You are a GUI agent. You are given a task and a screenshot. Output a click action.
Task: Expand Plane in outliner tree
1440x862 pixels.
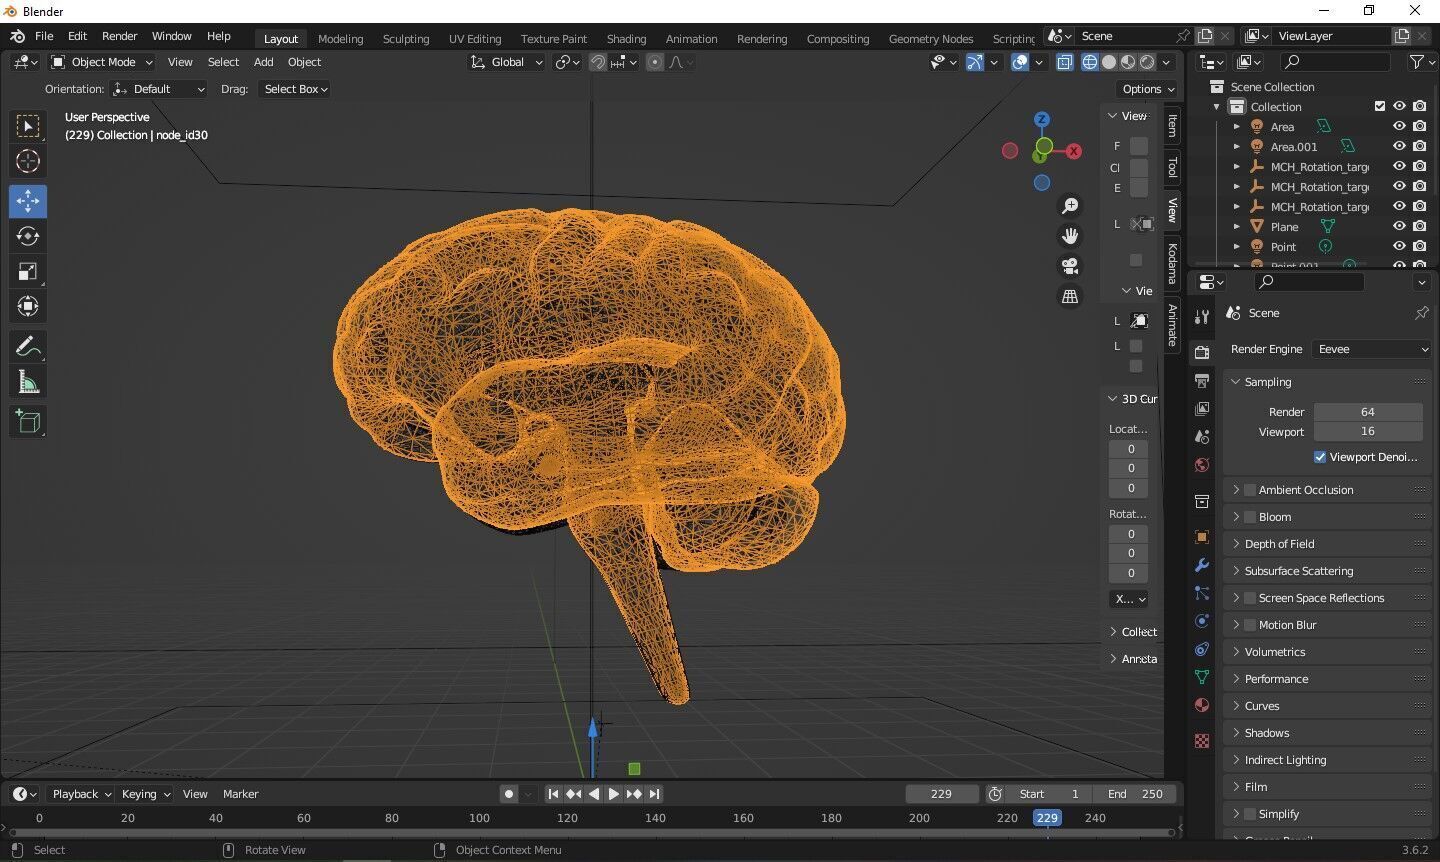pos(1237,226)
